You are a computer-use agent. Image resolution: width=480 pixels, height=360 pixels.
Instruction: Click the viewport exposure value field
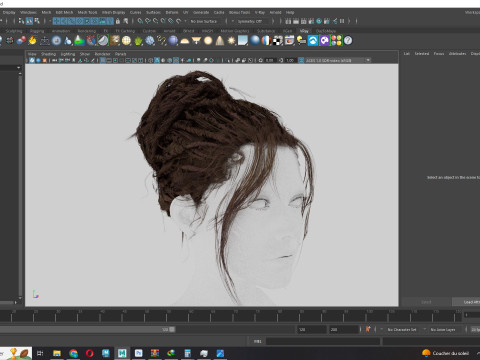click(270, 60)
